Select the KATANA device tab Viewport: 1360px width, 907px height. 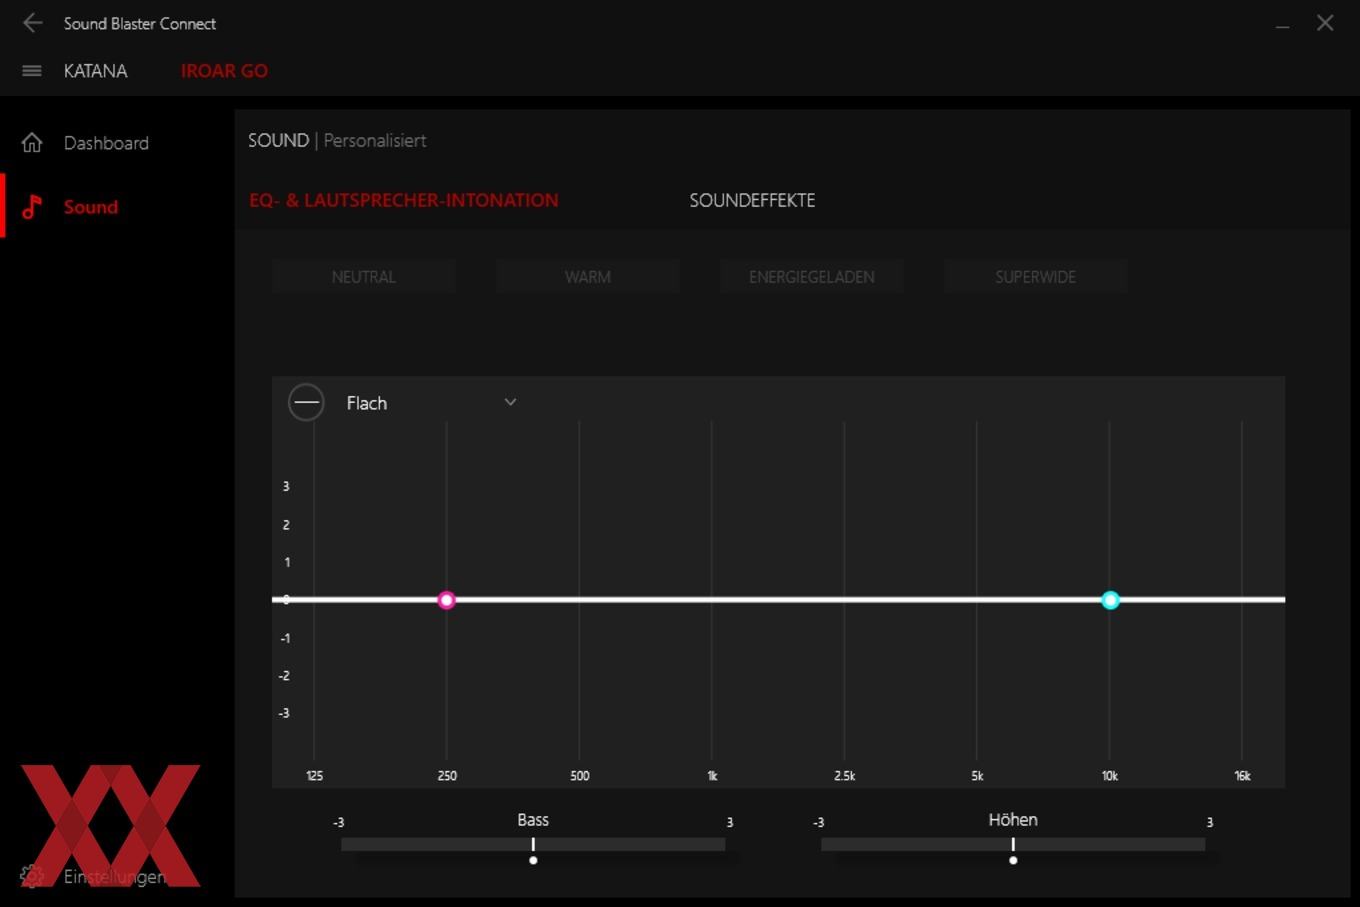[96, 71]
